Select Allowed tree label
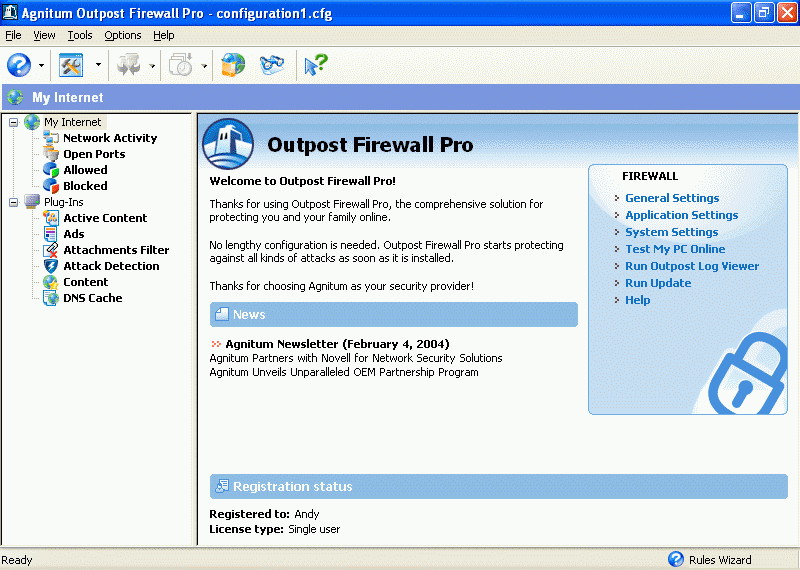 click(x=85, y=170)
